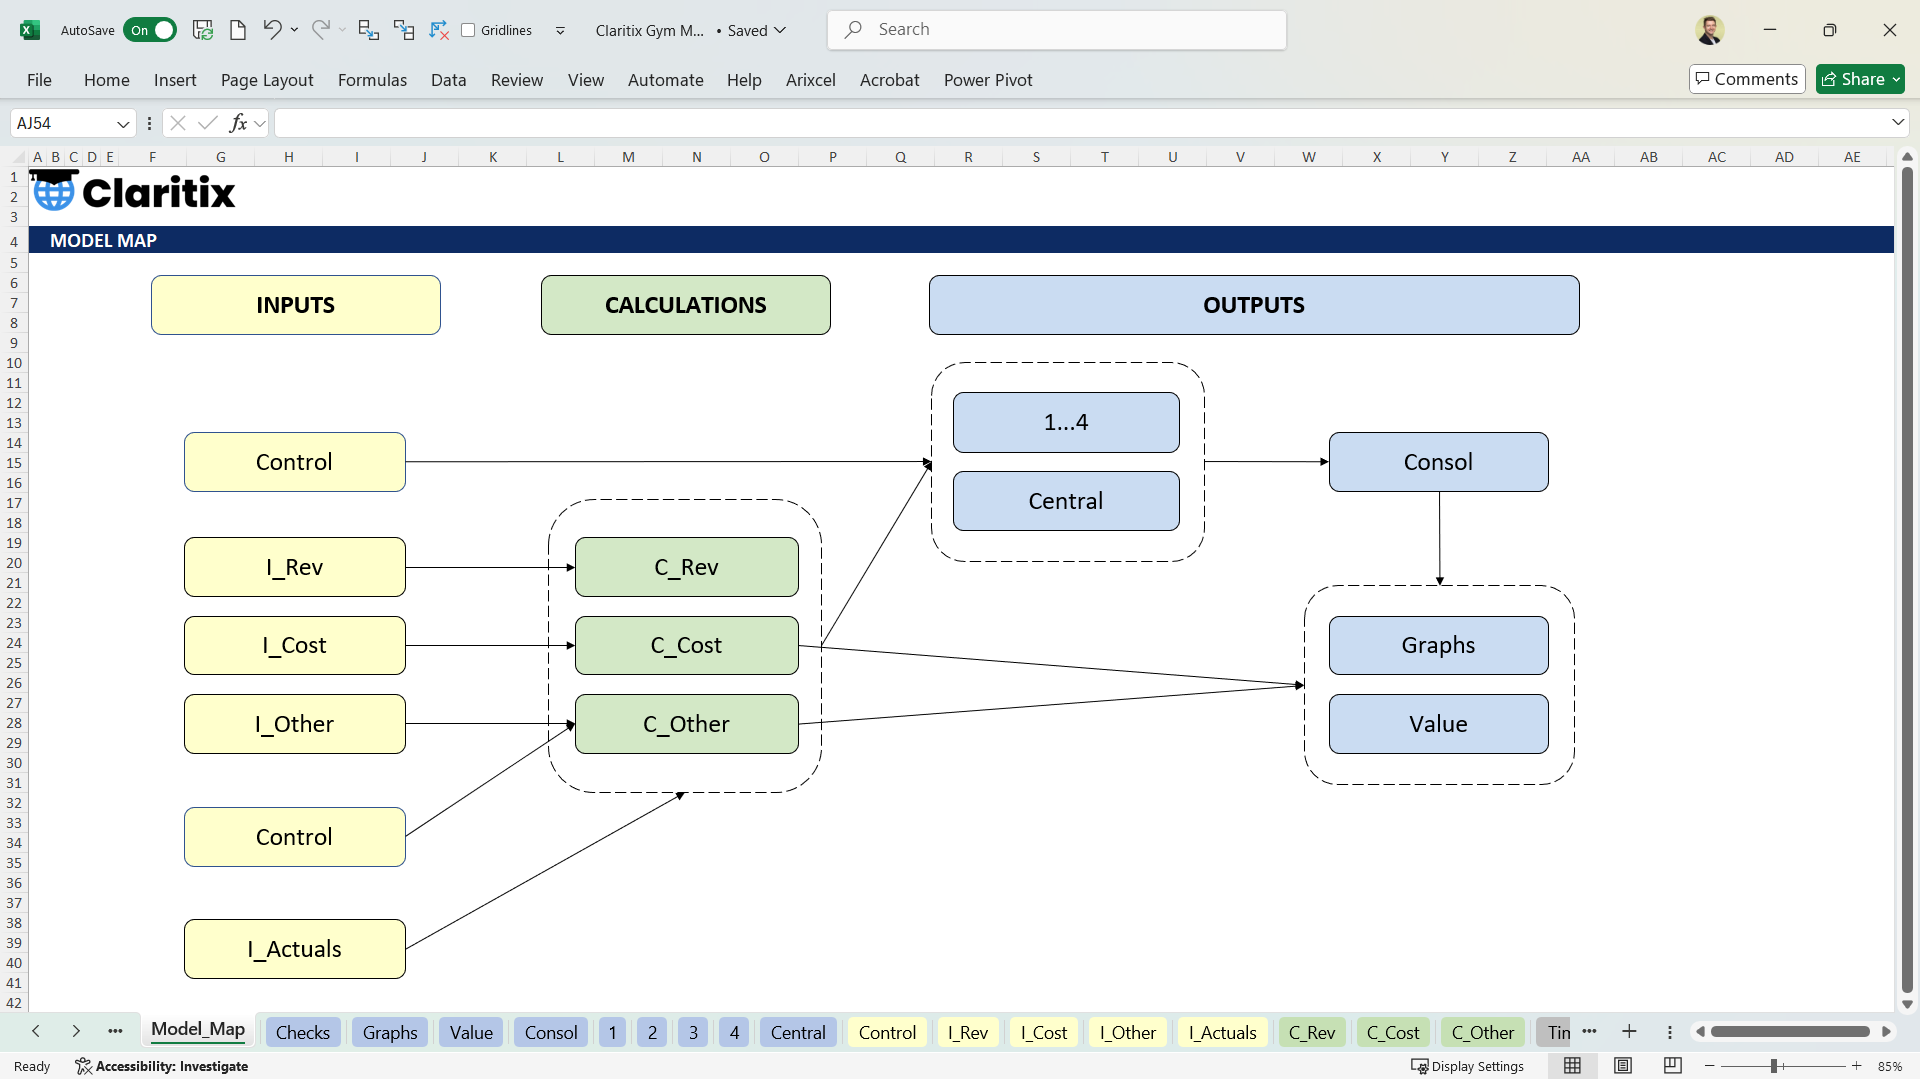Click the Save icon in the quick access toolbar
The height and width of the screenshot is (1080, 1920).
click(203, 30)
